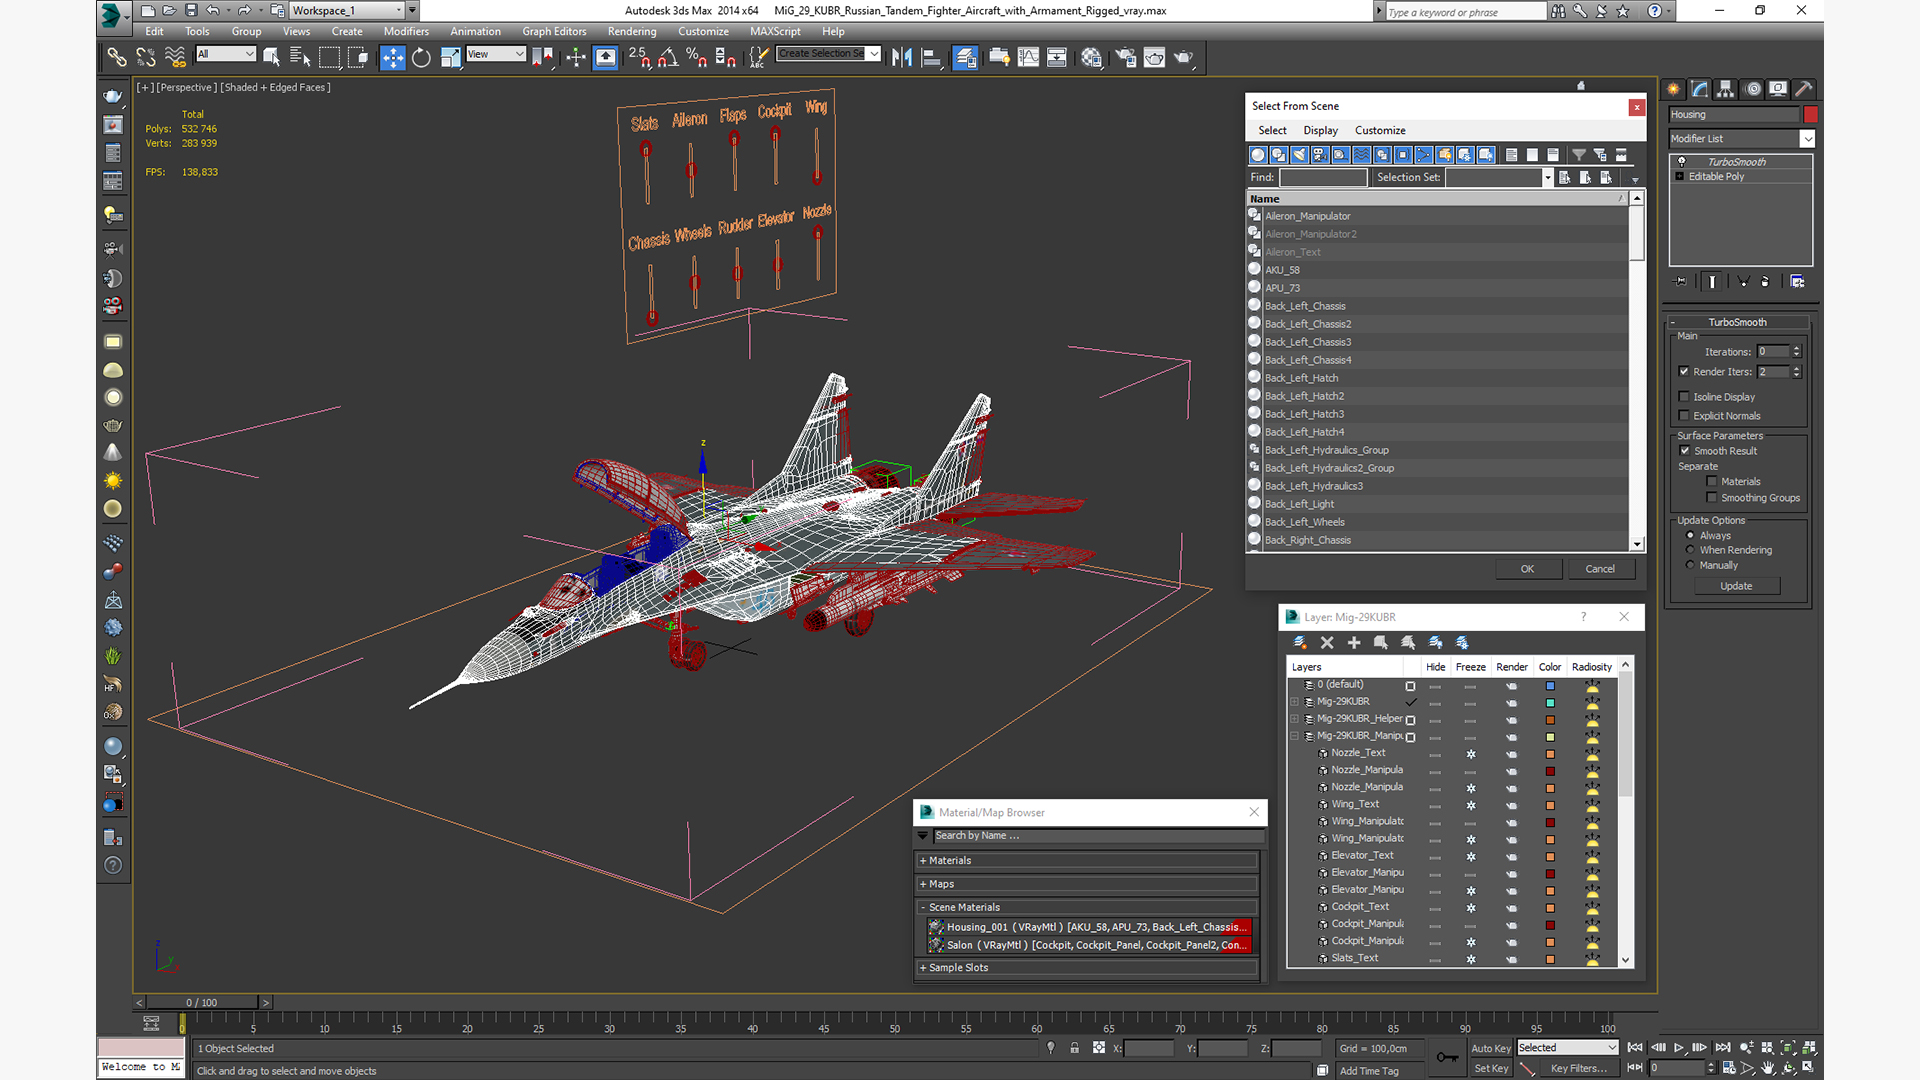Click the Auto Key button
Image resolution: width=1920 pixels, height=1080 pixels.
1491,1049
